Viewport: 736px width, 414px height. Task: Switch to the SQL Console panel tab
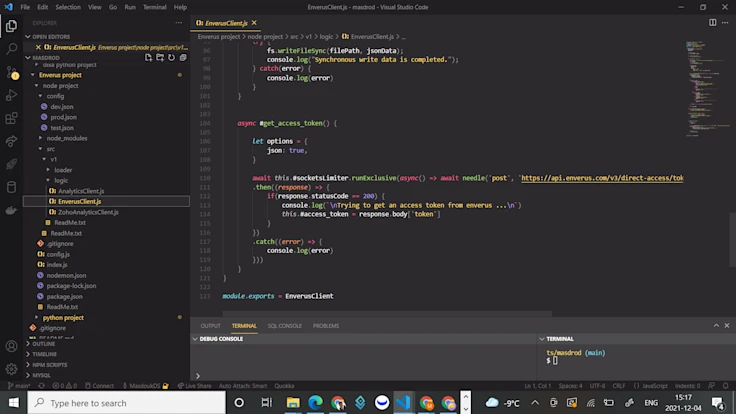(x=284, y=325)
